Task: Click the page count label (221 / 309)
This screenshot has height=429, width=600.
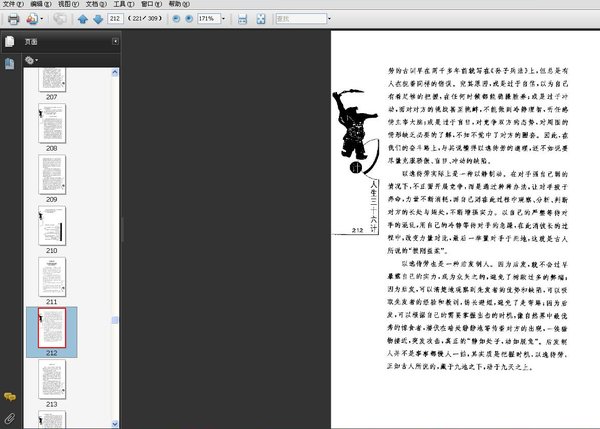Action: pyautogui.click(x=145, y=18)
